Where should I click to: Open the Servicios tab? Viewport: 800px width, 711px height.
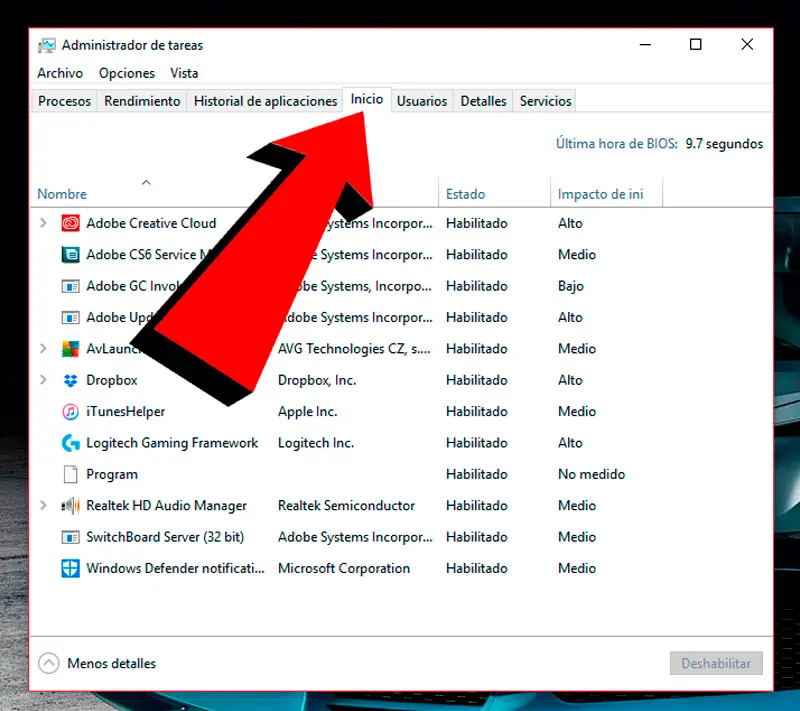tap(545, 101)
